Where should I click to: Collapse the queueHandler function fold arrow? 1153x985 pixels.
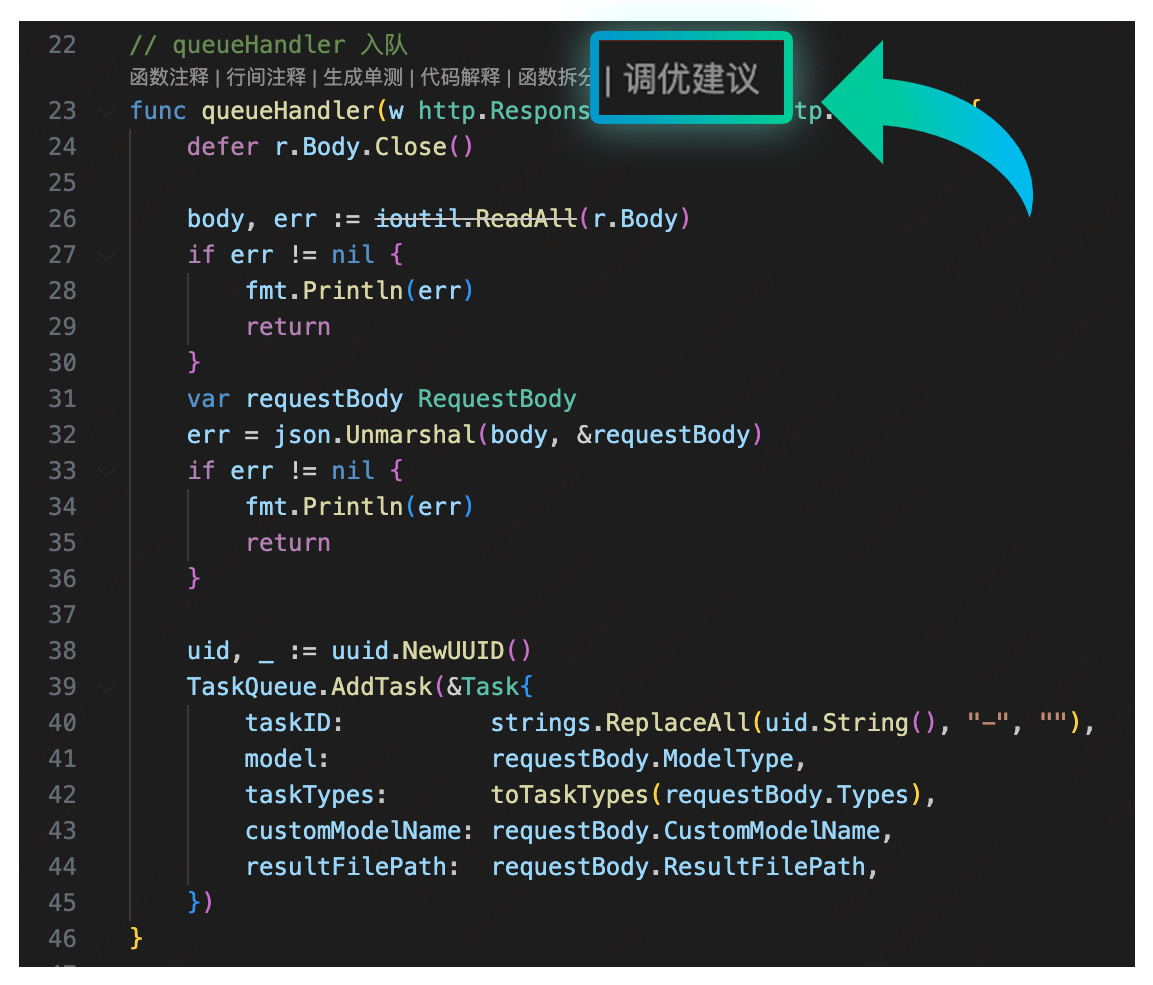pos(106,111)
